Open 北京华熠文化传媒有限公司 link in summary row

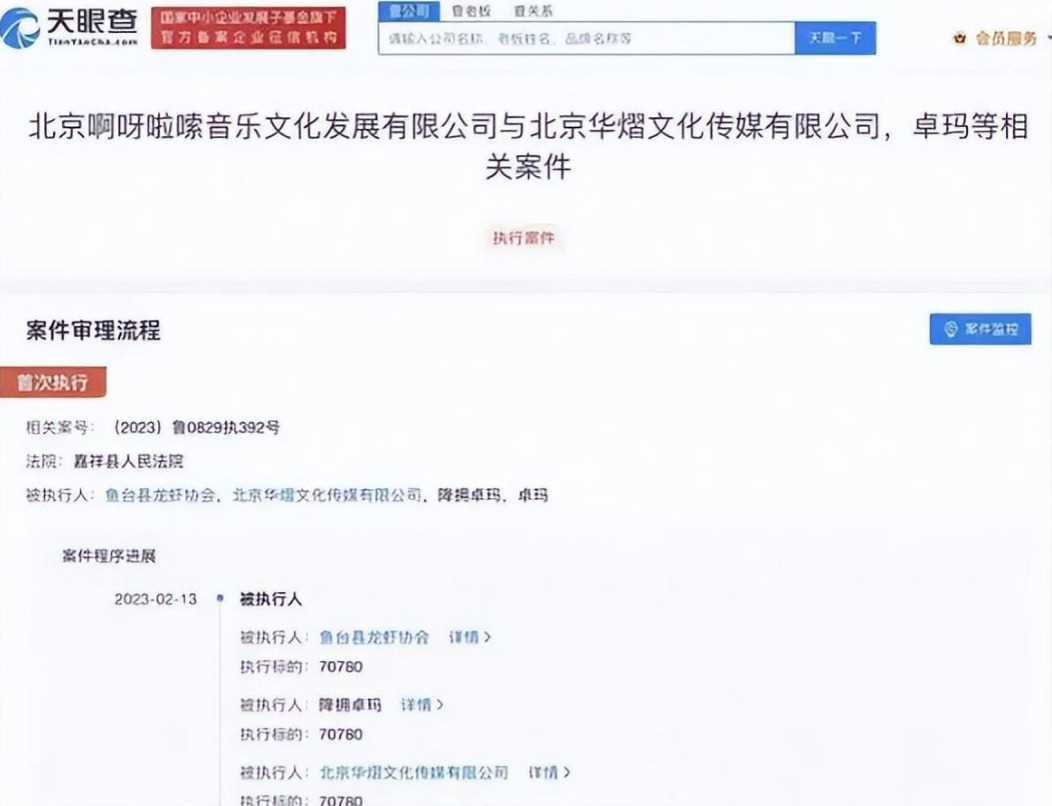coord(326,495)
